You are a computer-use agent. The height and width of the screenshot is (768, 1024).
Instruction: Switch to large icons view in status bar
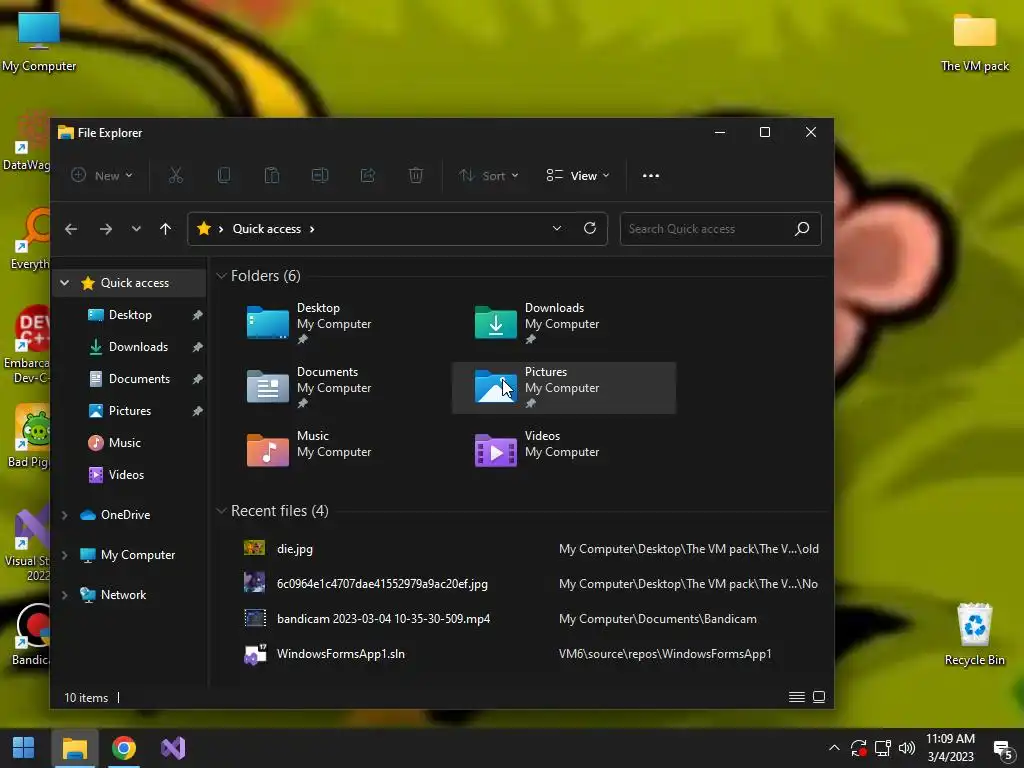pos(819,697)
